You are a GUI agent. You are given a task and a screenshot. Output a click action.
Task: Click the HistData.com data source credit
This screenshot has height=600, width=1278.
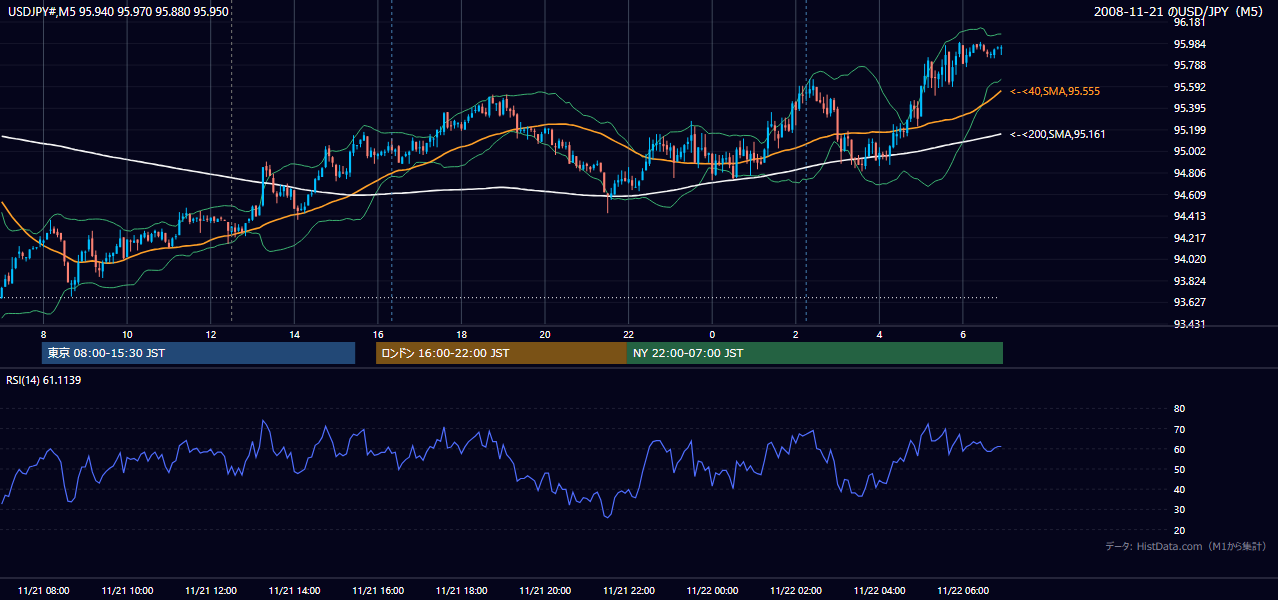click(1186, 546)
